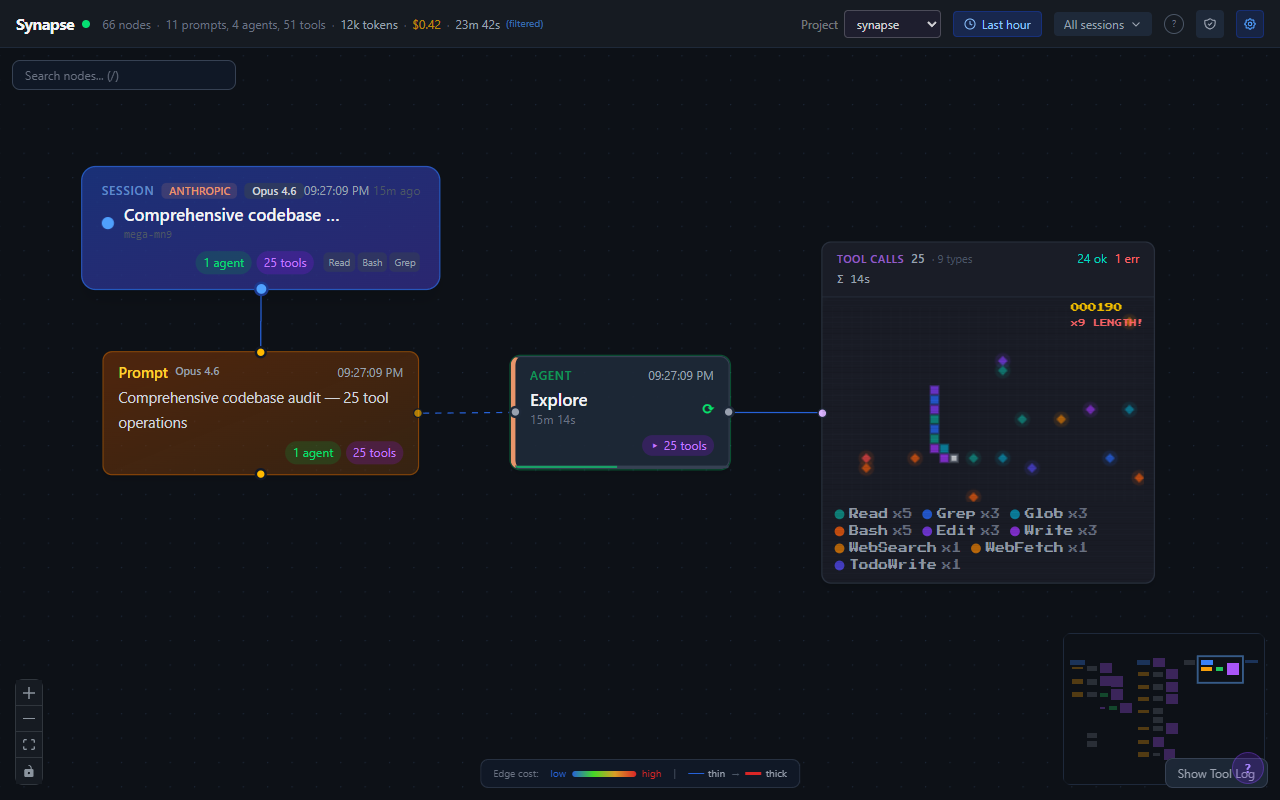This screenshot has width=1280, height=800.
Task: Open the settings gear icon
Action: (1249, 24)
